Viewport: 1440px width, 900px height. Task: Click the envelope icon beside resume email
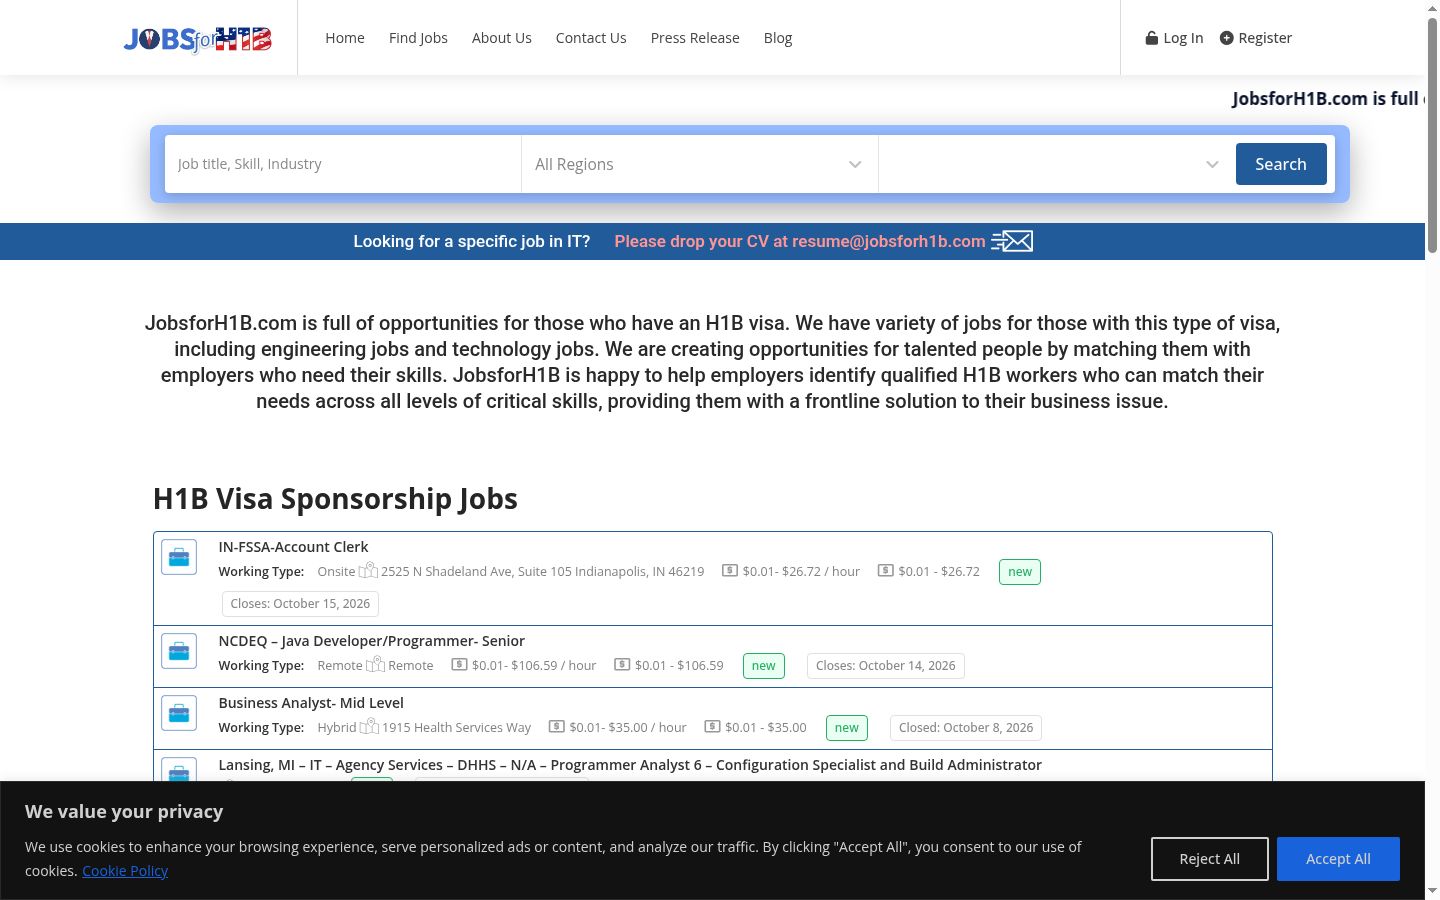pyautogui.click(x=1012, y=241)
